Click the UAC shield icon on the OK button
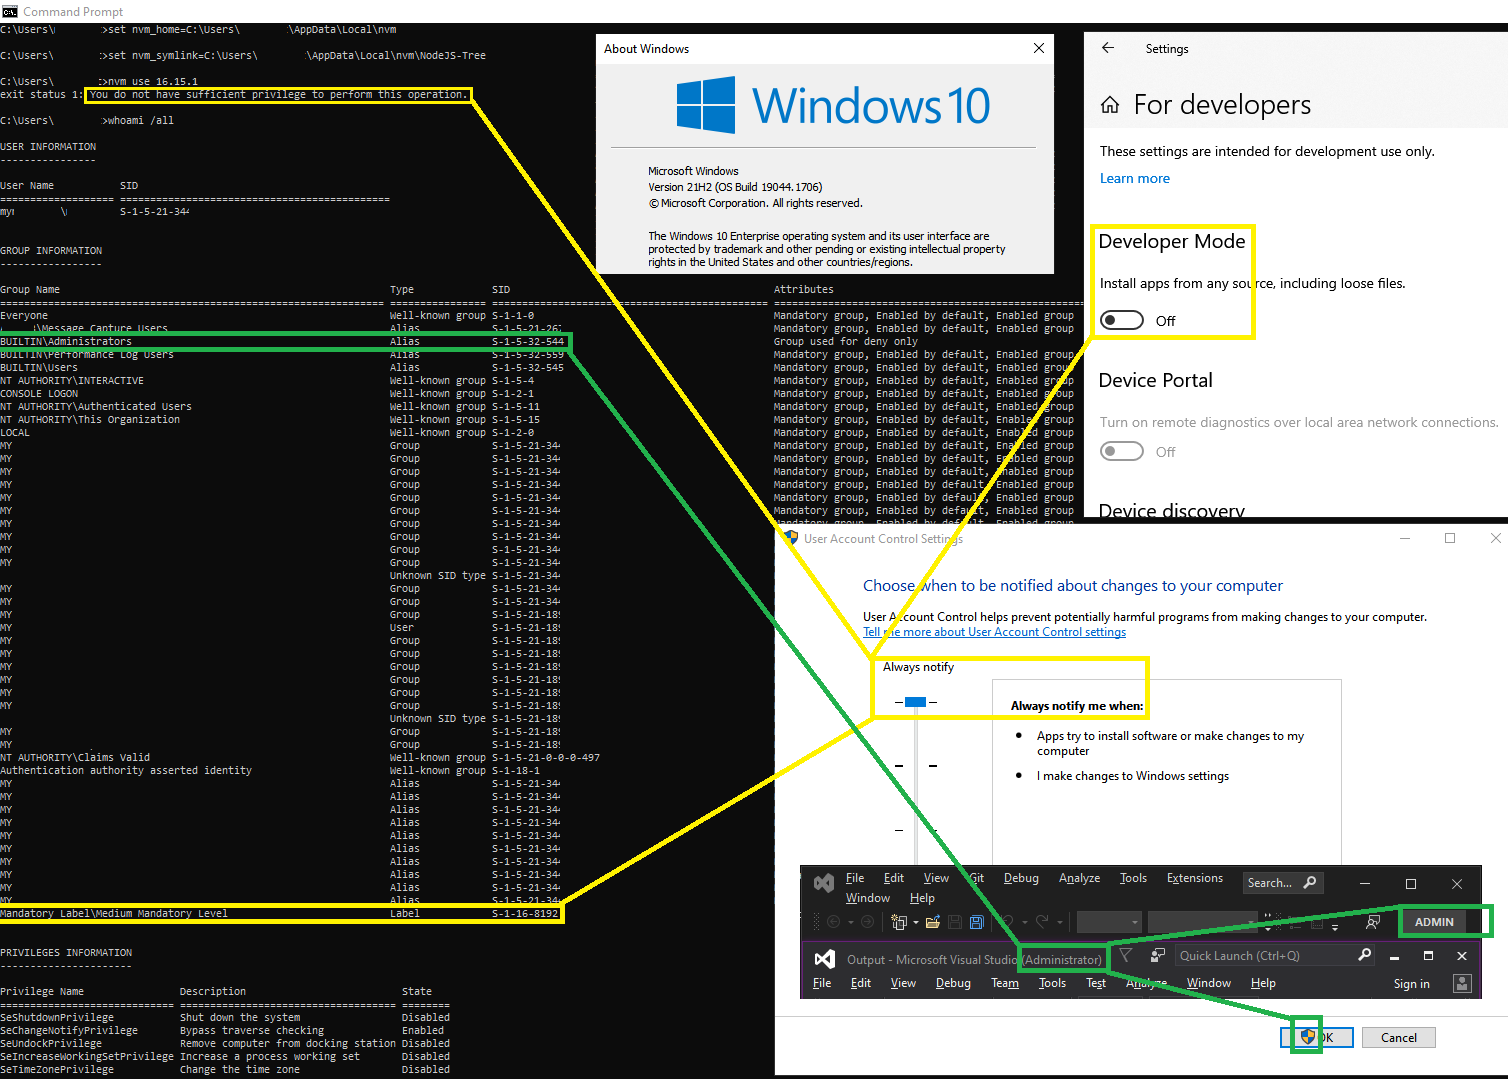1508x1079 pixels. point(1305,1037)
